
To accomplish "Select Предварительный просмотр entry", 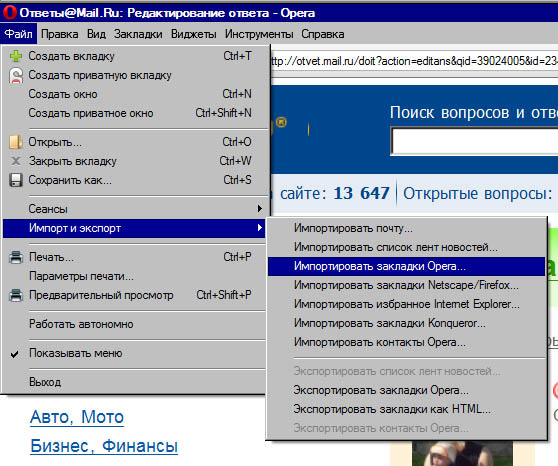I will pos(134,295).
